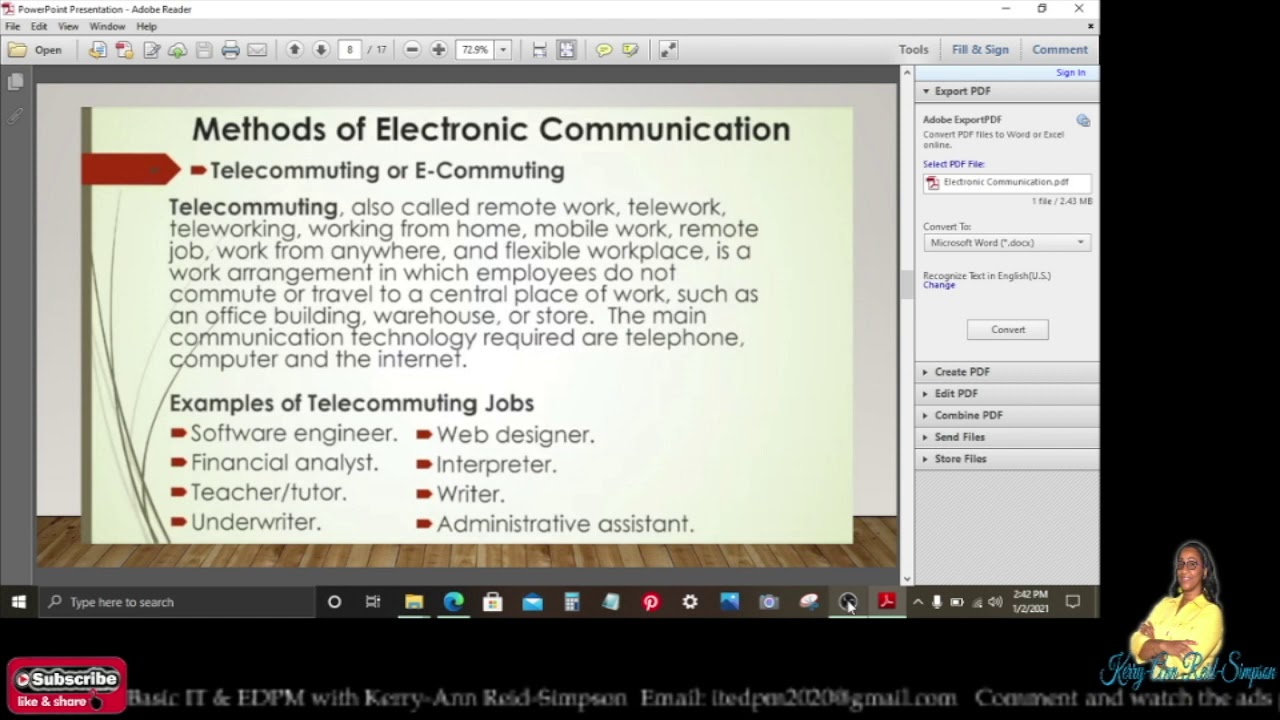Open the Calculator taskbar icon

click(572, 602)
